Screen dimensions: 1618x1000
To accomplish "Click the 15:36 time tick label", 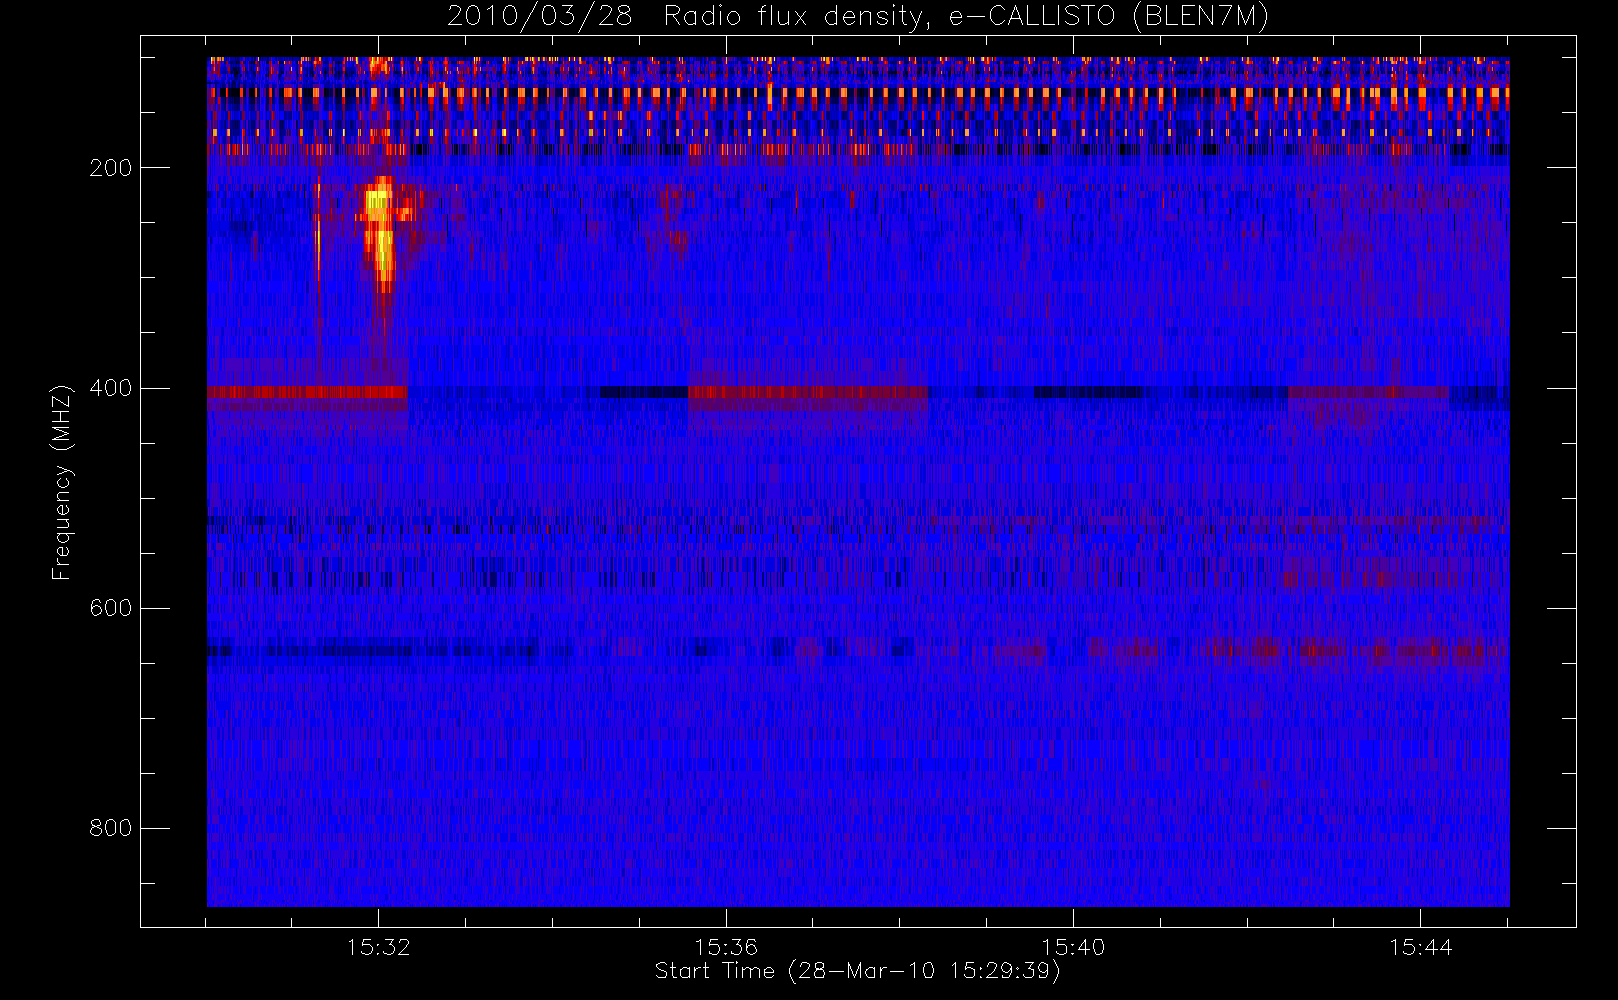I will pos(726,947).
